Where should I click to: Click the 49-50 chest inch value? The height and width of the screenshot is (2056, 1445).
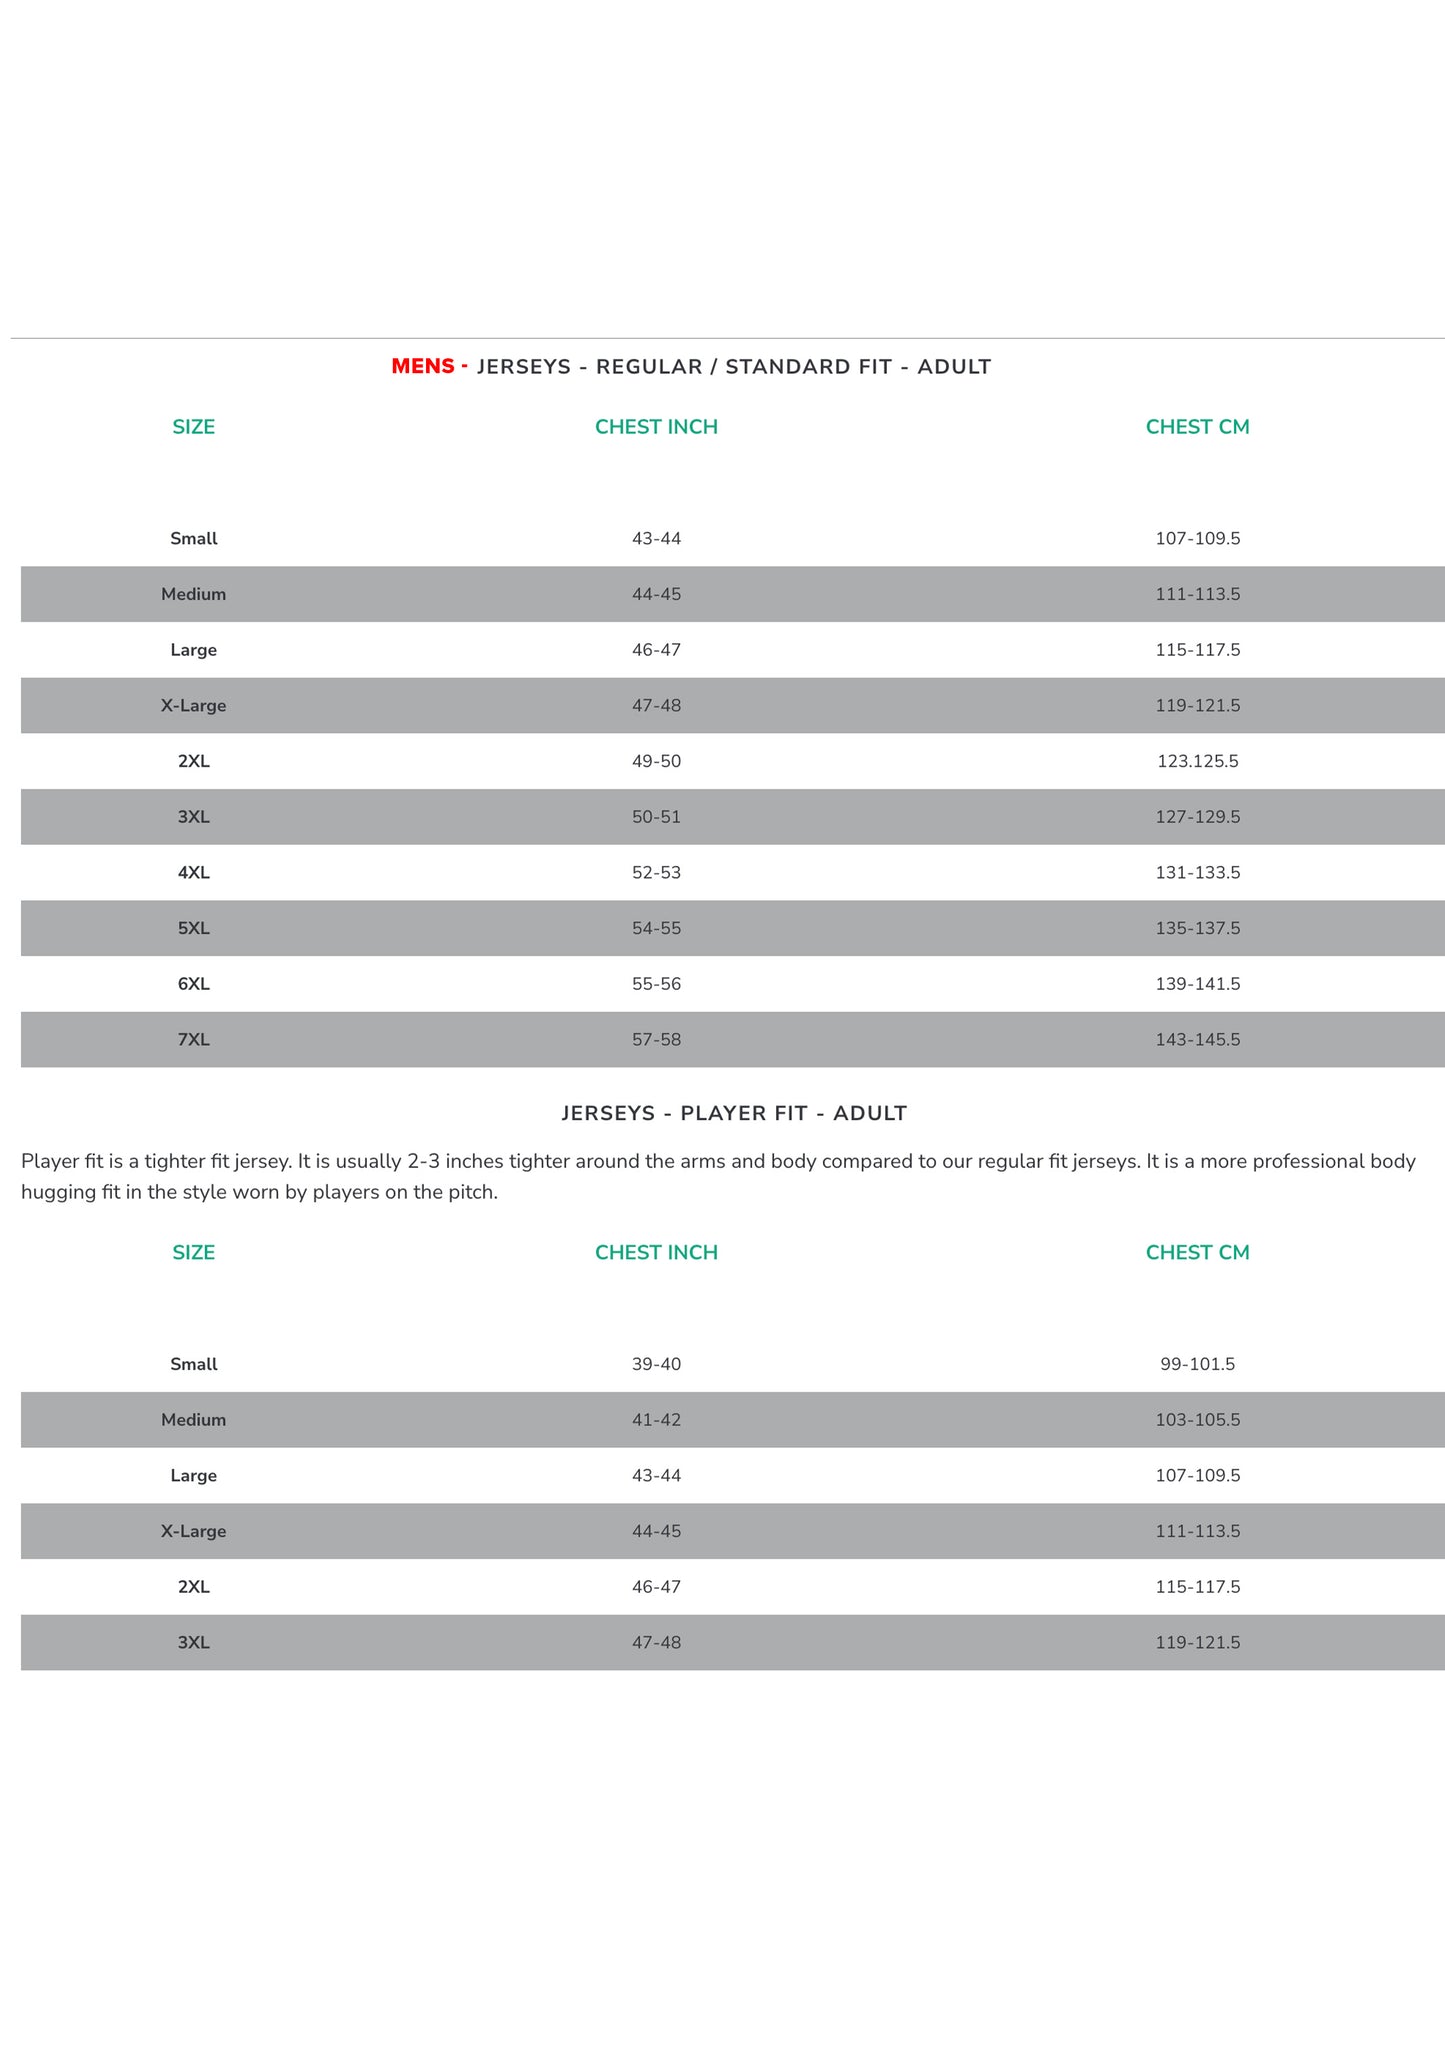click(x=656, y=761)
